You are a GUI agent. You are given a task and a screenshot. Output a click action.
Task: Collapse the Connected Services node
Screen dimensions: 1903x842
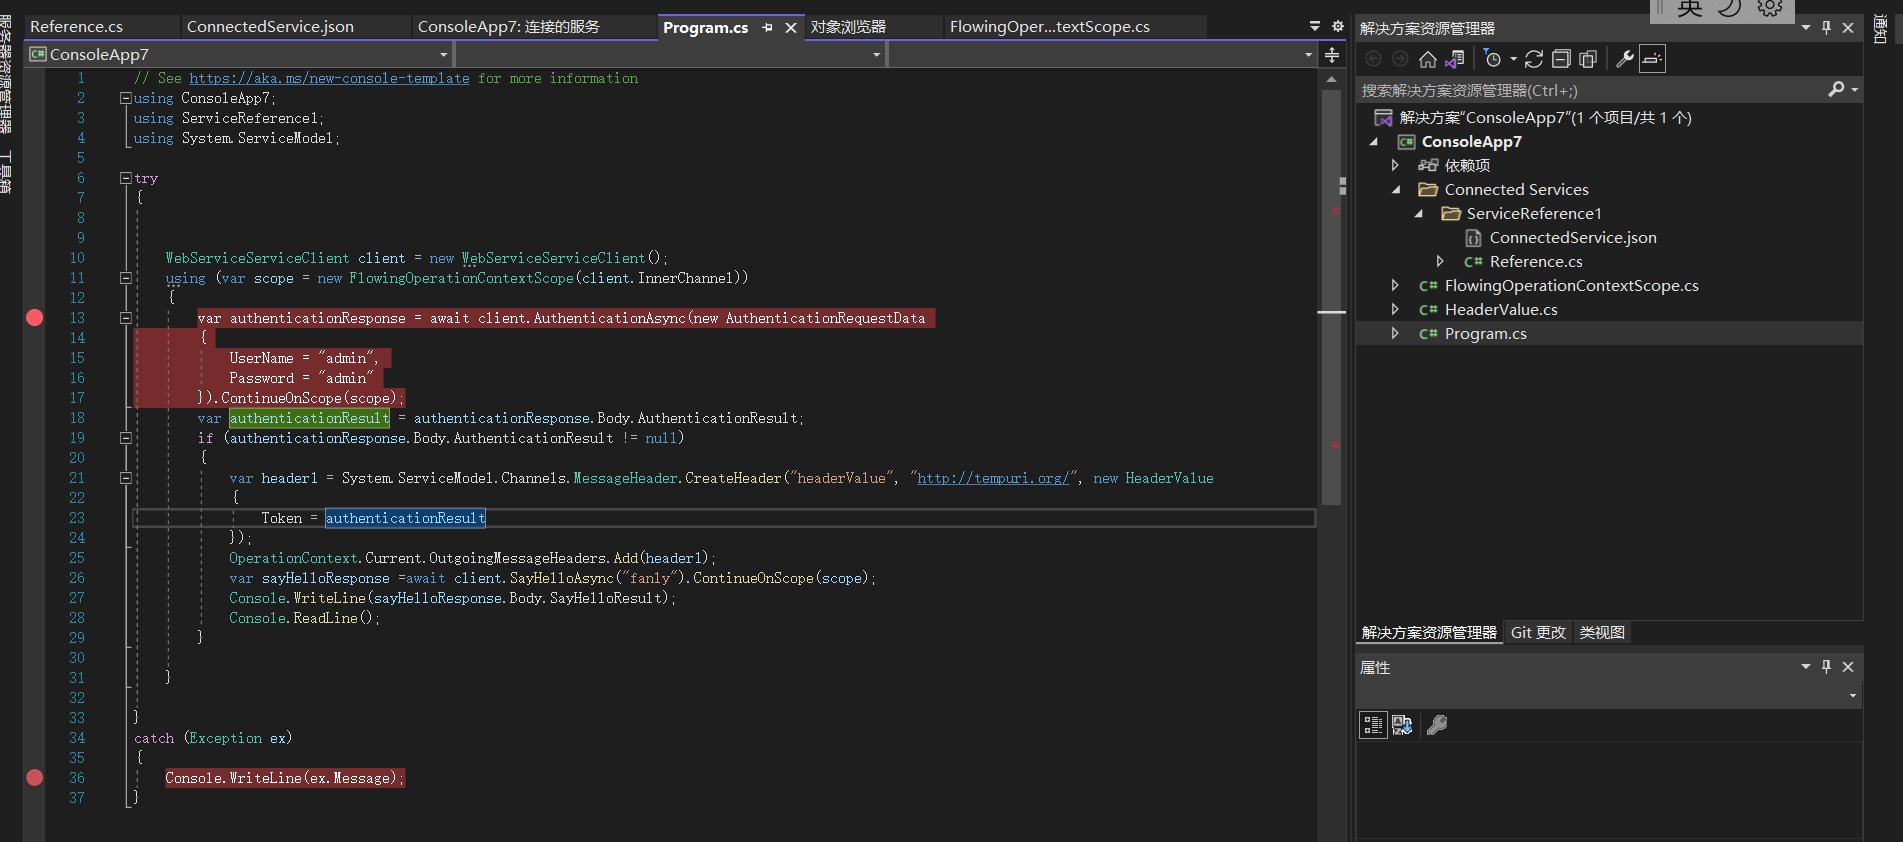(x=1396, y=189)
